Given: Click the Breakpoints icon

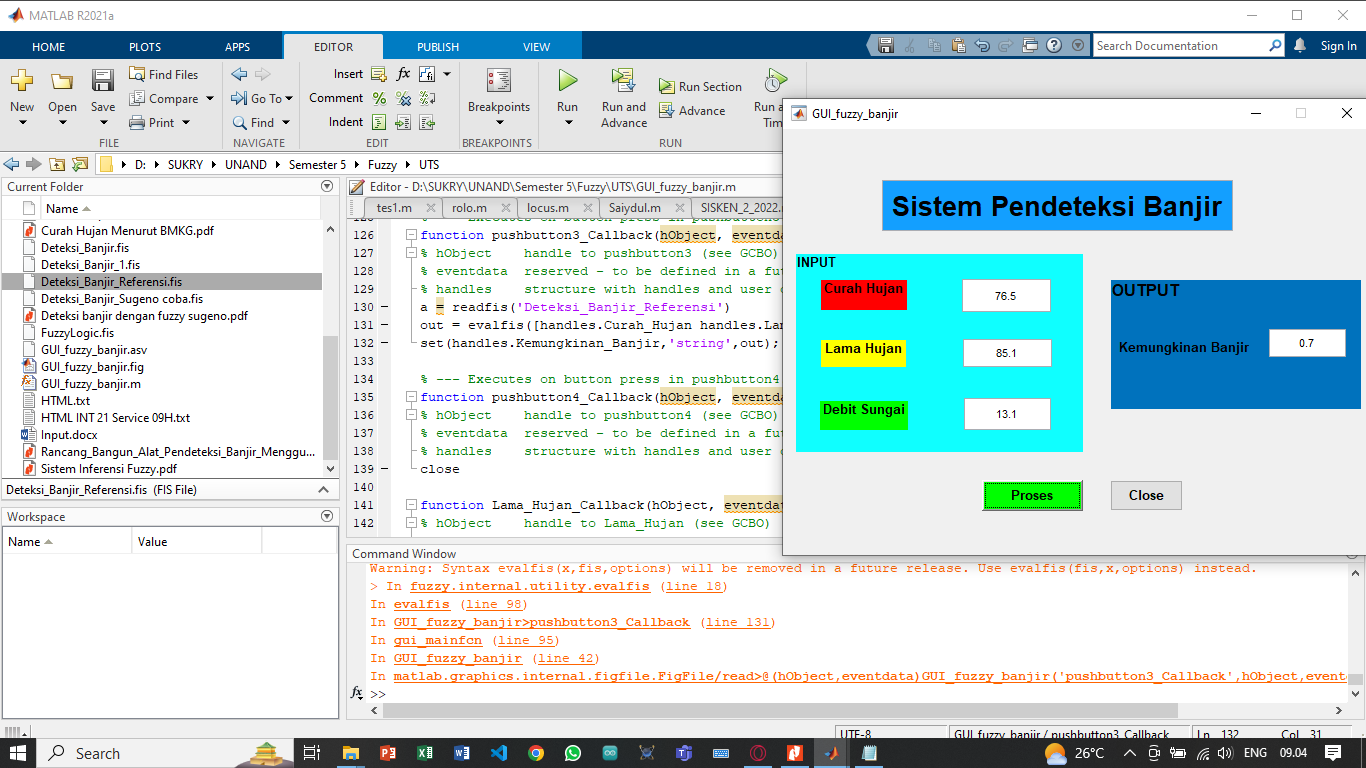Looking at the screenshot, I should tap(499, 81).
